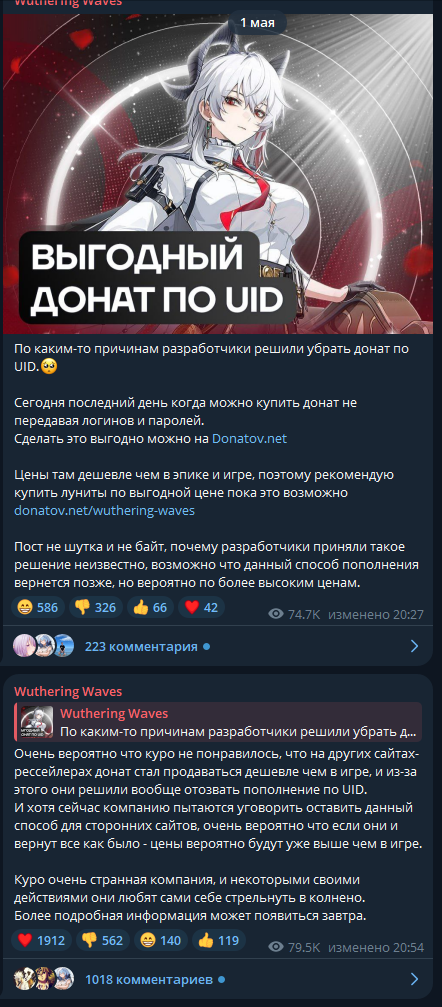Click thumbs up reaction with 66
This screenshot has width=442, height=1007.
(150, 607)
